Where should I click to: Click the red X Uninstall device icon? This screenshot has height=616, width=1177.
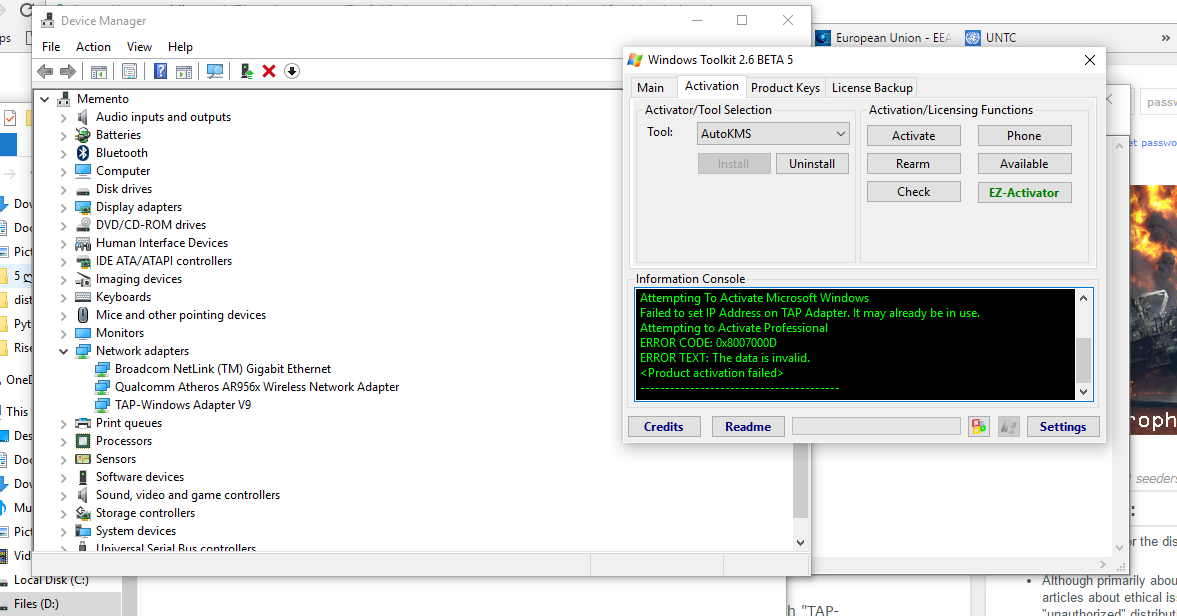[269, 71]
